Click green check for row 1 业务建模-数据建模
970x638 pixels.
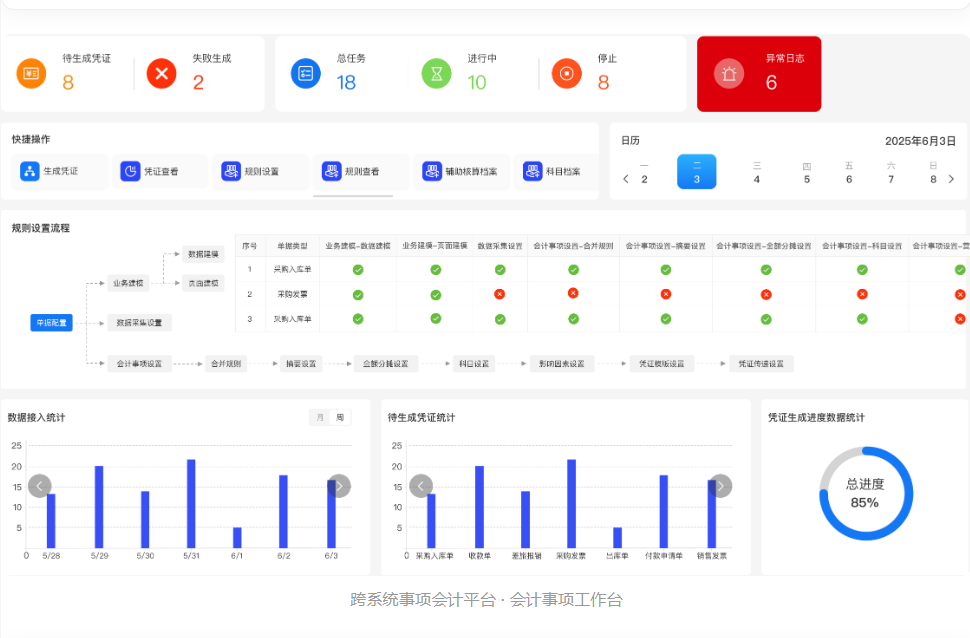click(x=358, y=270)
